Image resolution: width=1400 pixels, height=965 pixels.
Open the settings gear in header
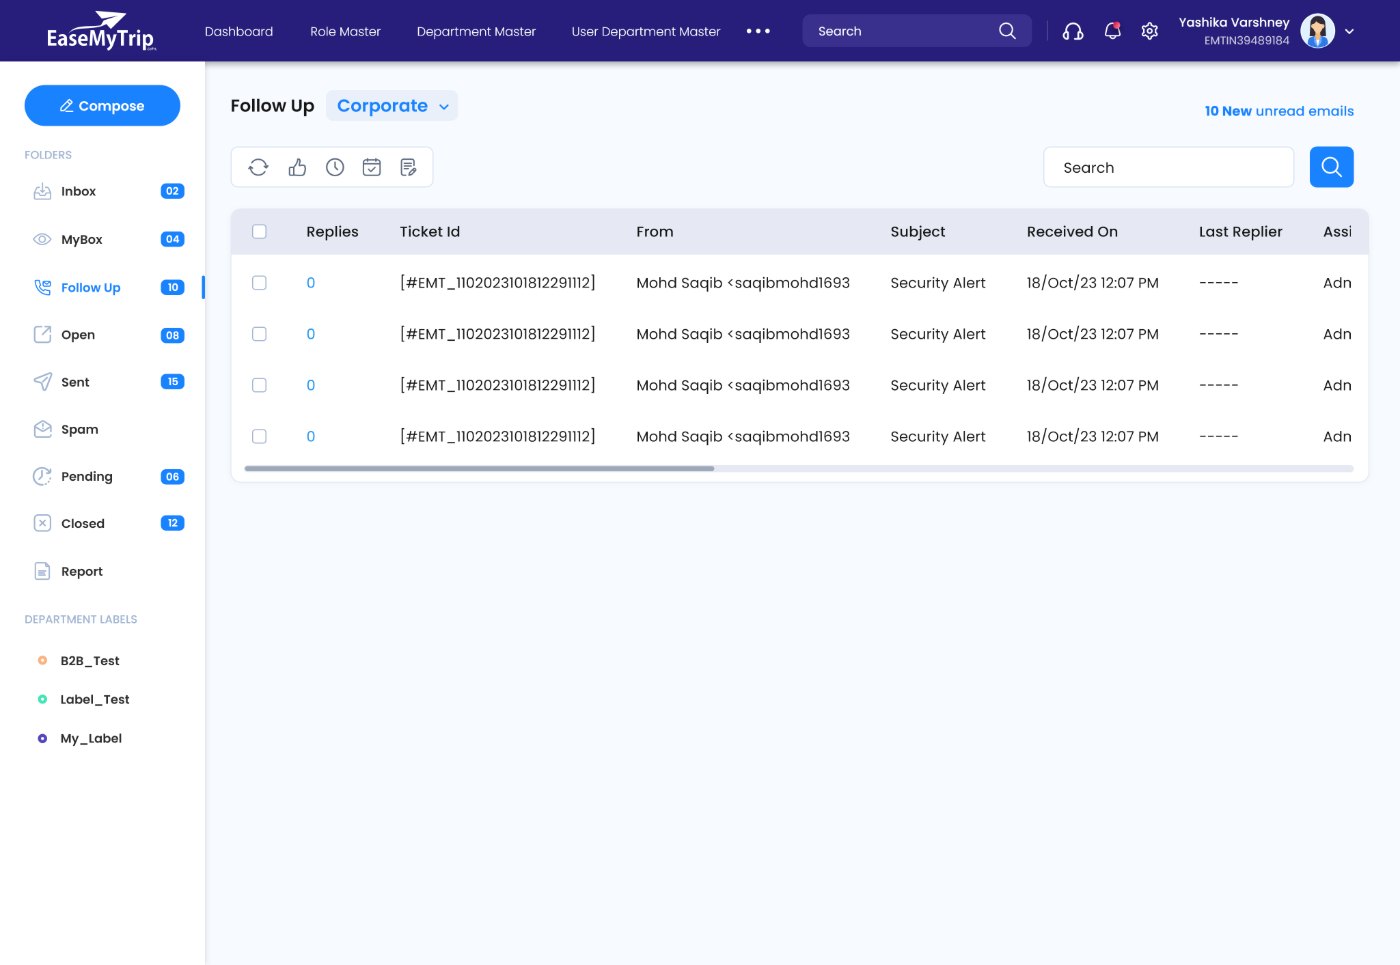coord(1150,31)
